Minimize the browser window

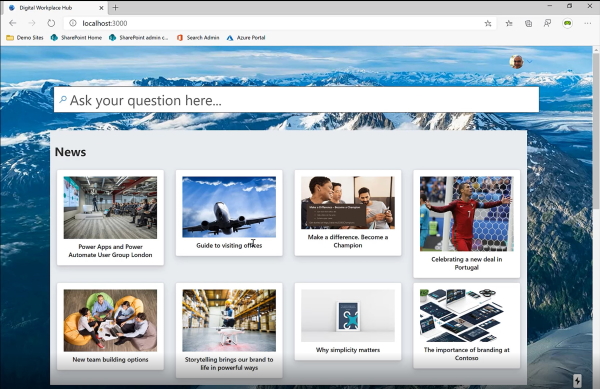click(550, 6)
